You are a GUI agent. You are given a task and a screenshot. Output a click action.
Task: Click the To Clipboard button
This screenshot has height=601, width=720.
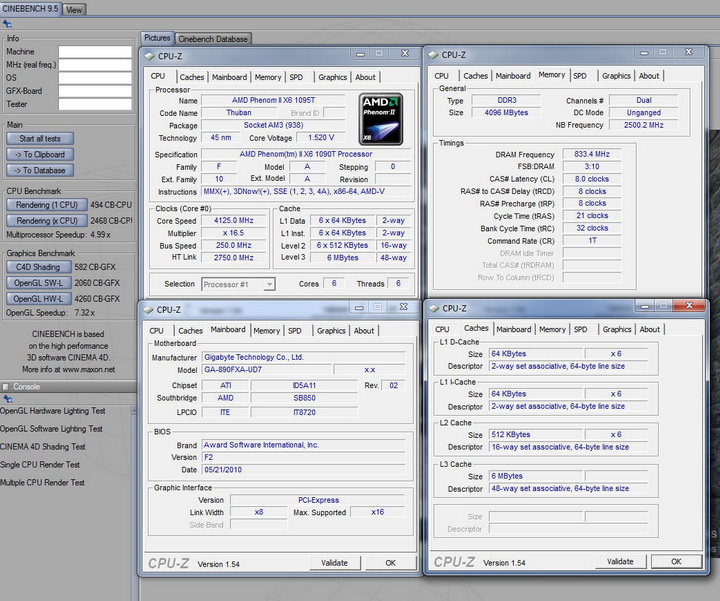(40, 155)
